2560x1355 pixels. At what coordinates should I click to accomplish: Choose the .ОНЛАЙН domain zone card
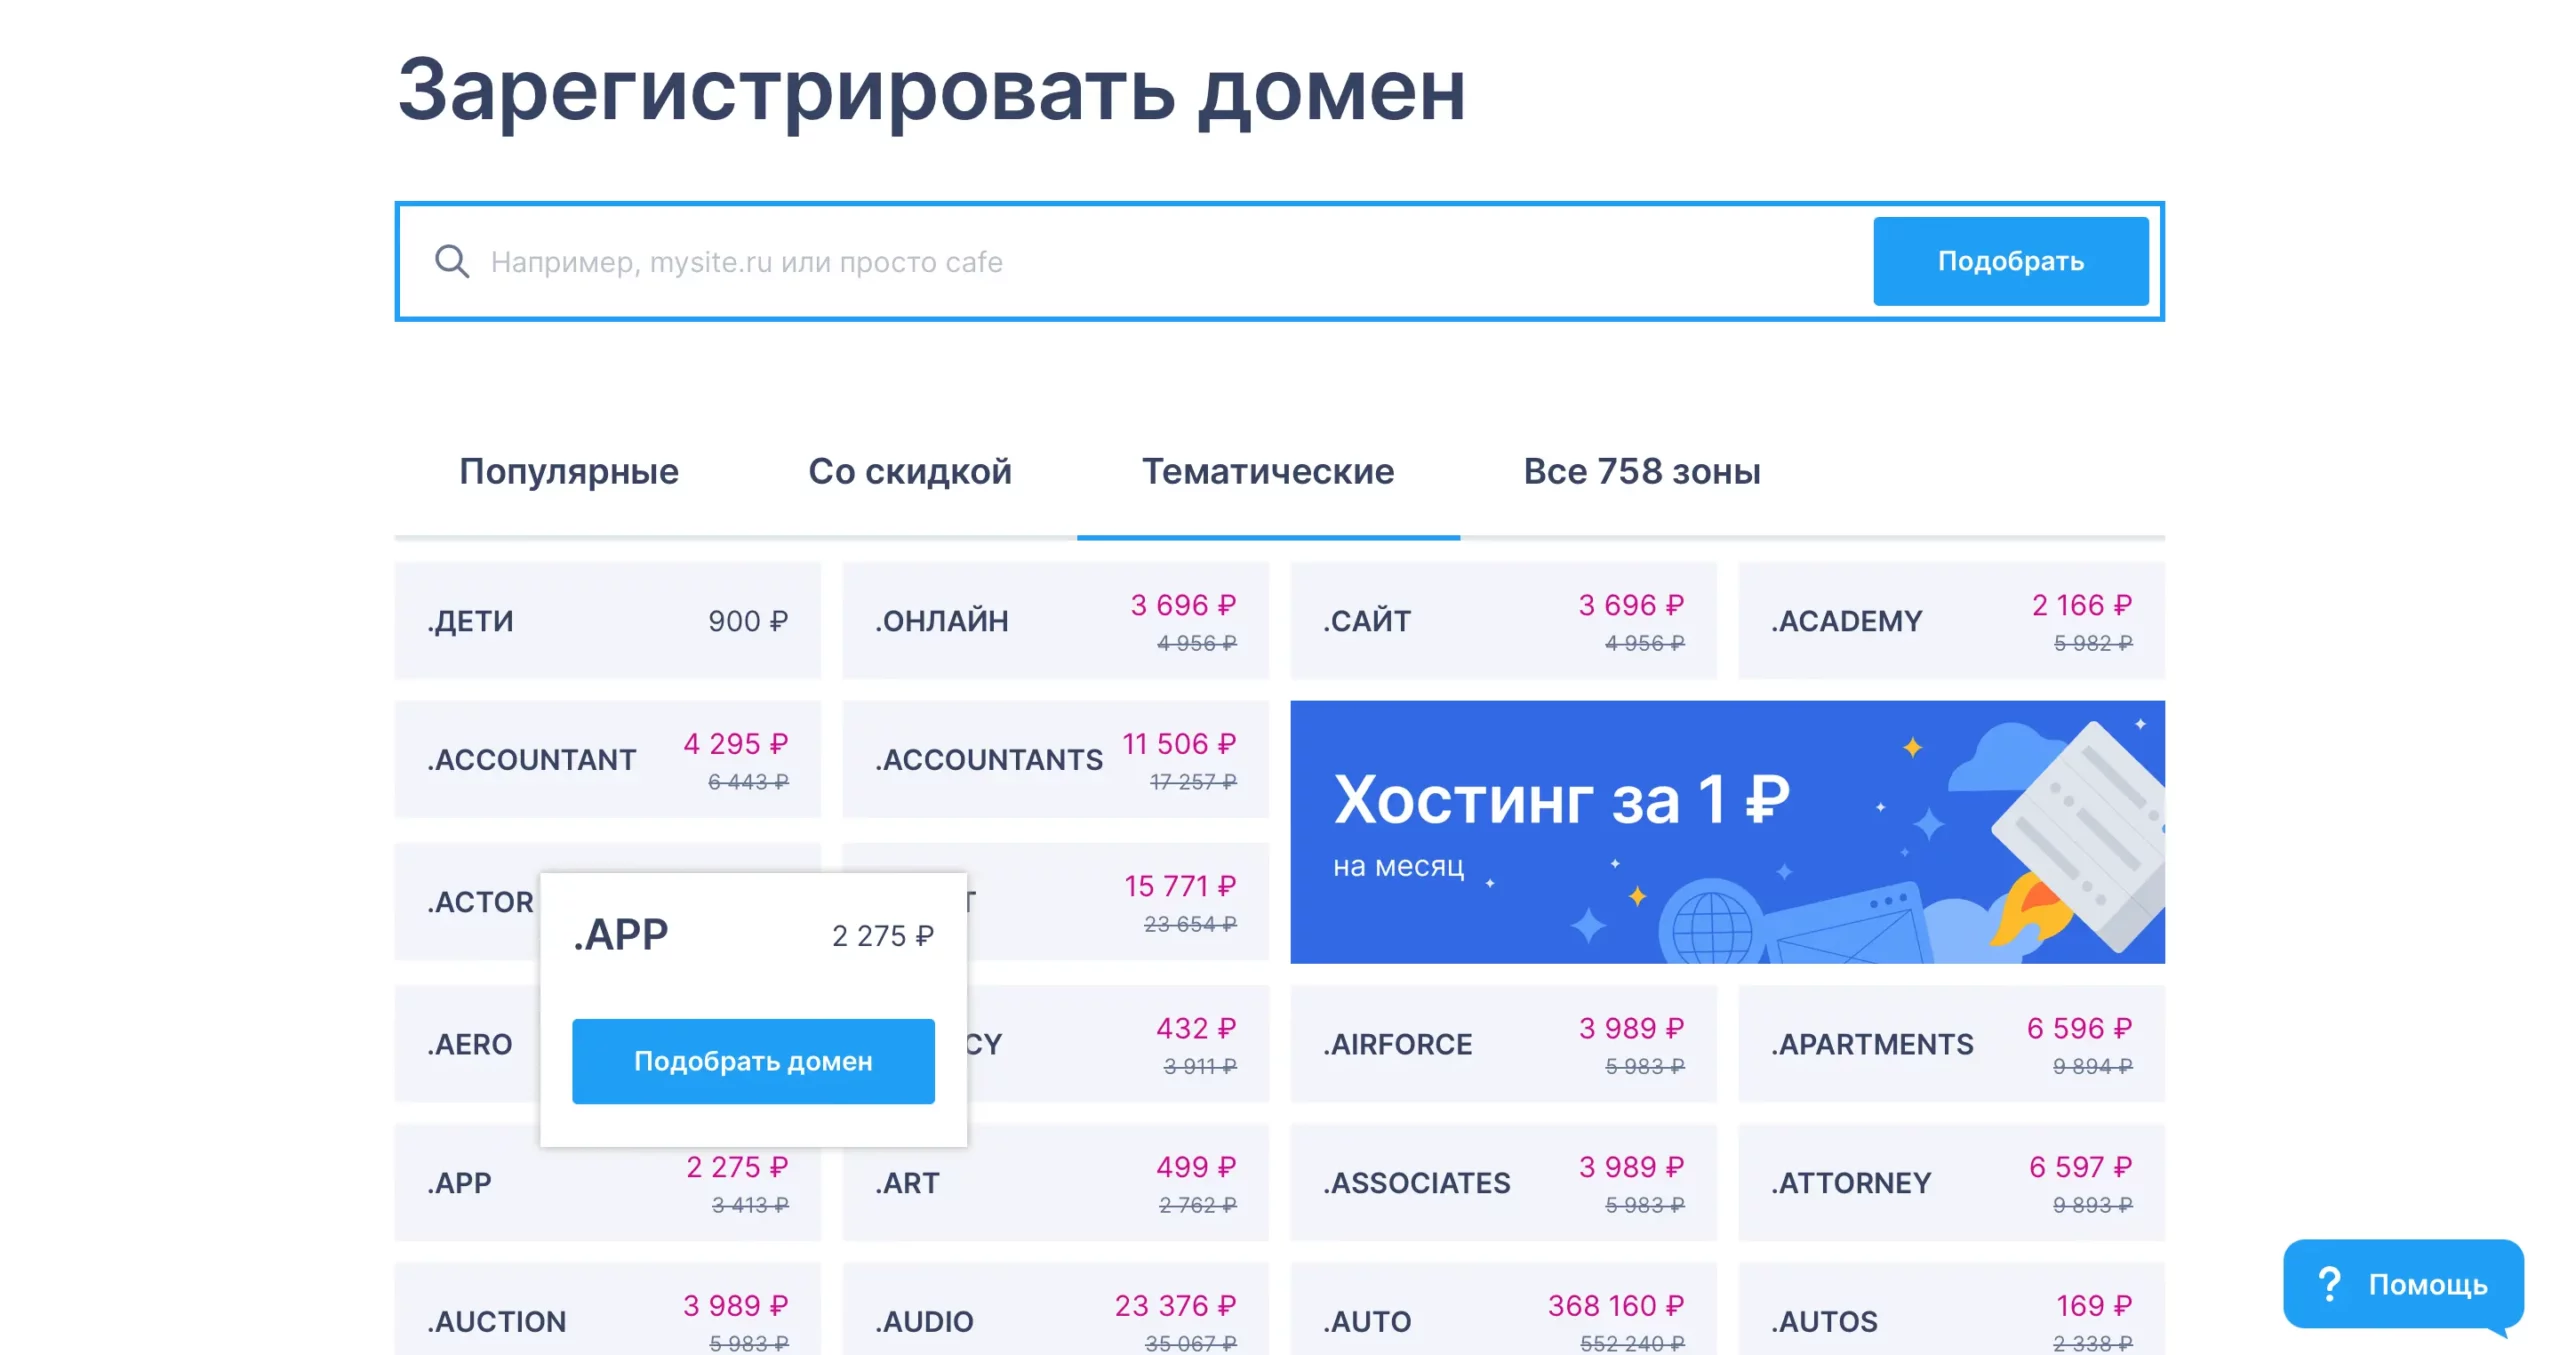click(1055, 620)
